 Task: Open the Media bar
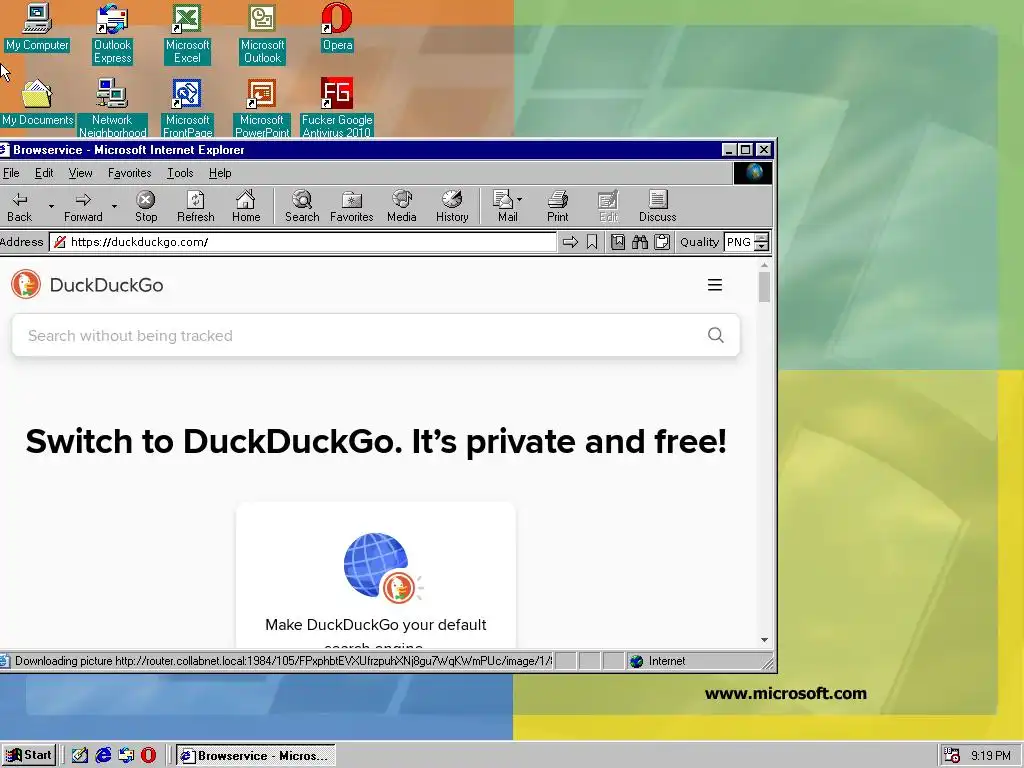click(402, 206)
